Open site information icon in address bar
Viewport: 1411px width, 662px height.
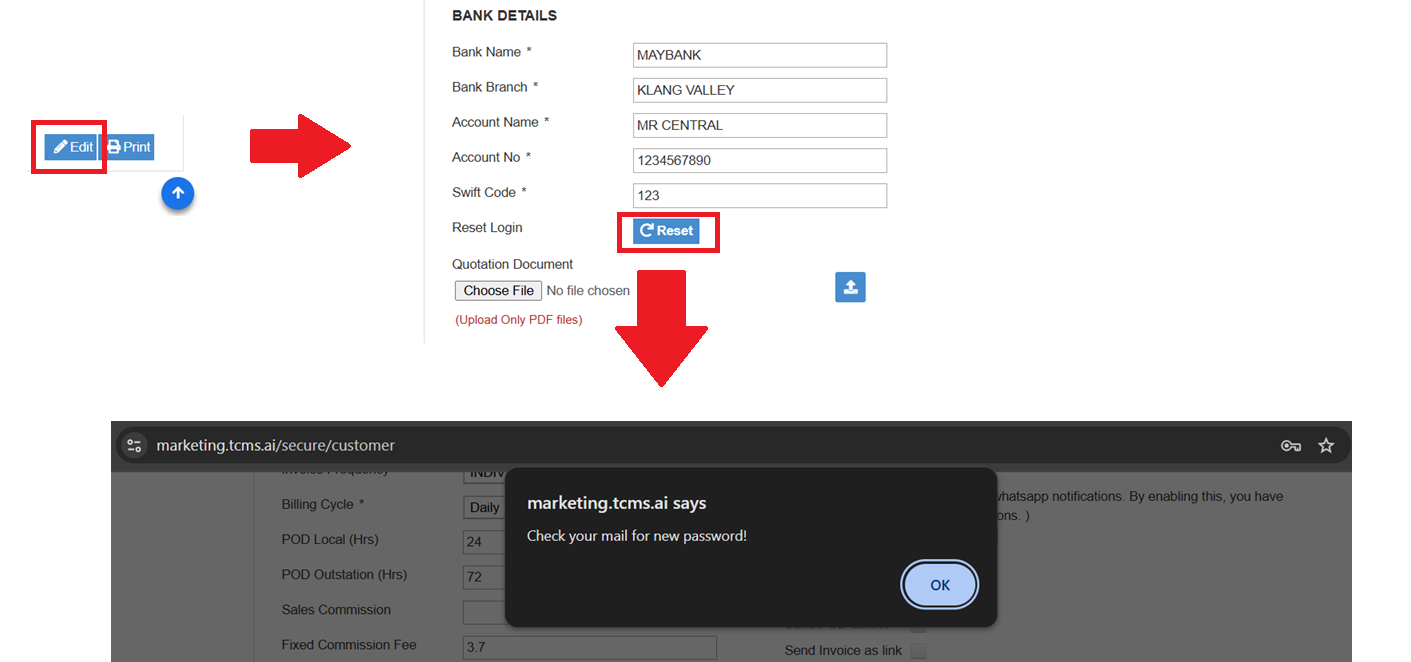click(135, 445)
